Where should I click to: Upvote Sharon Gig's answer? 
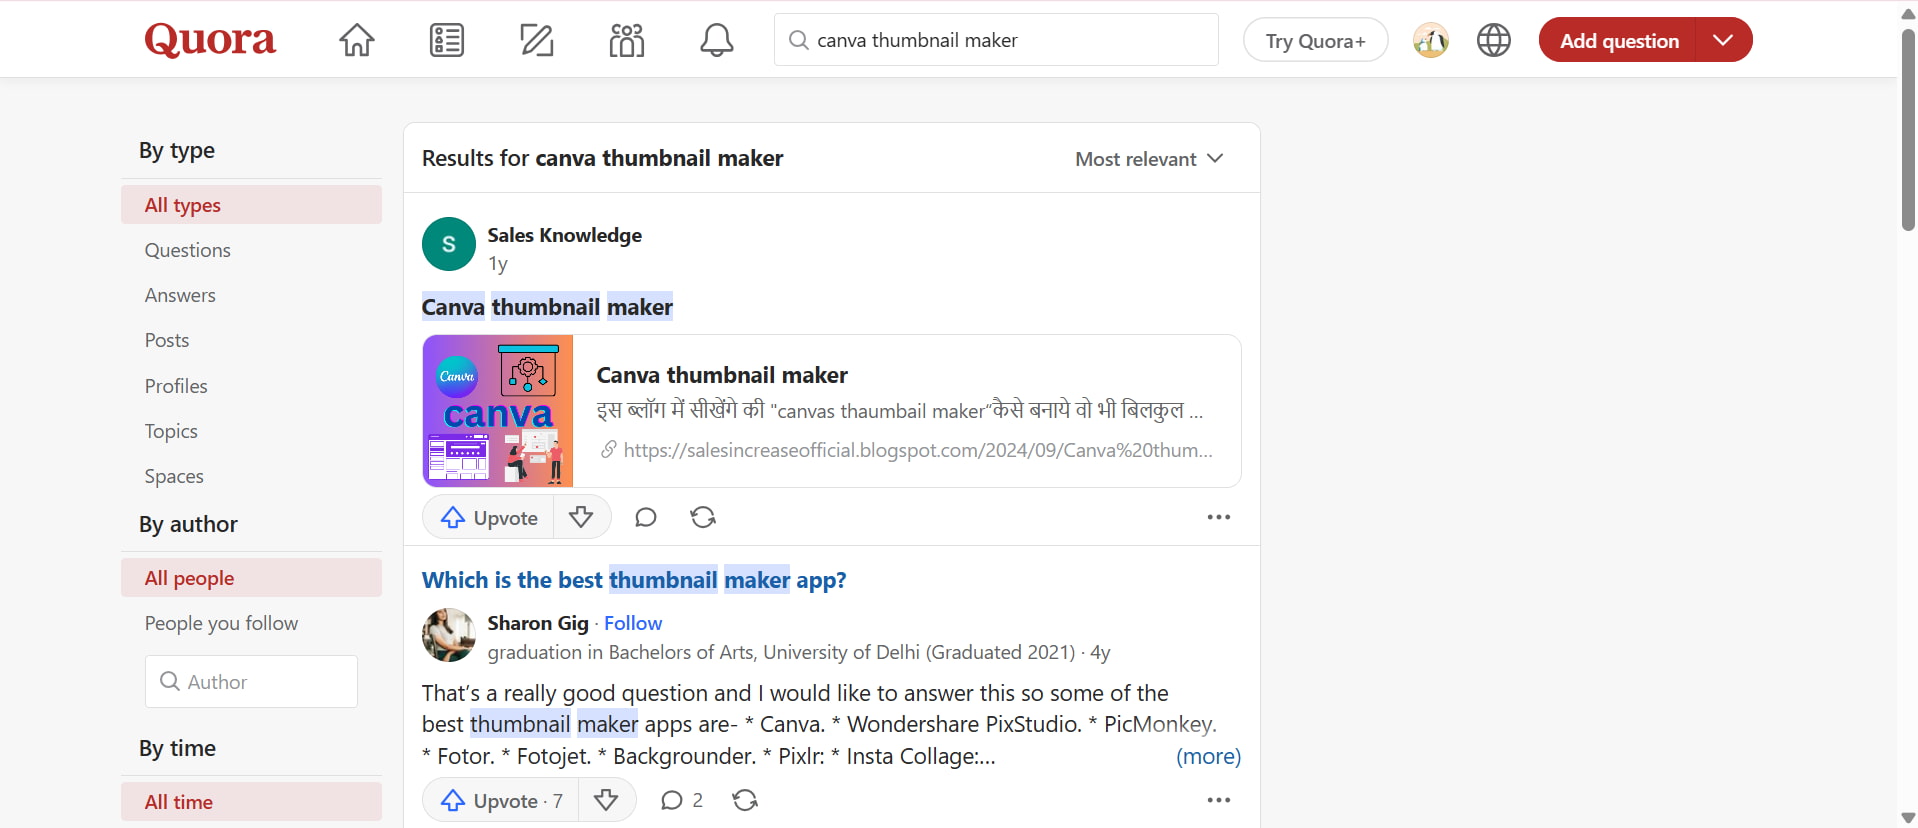point(501,800)
